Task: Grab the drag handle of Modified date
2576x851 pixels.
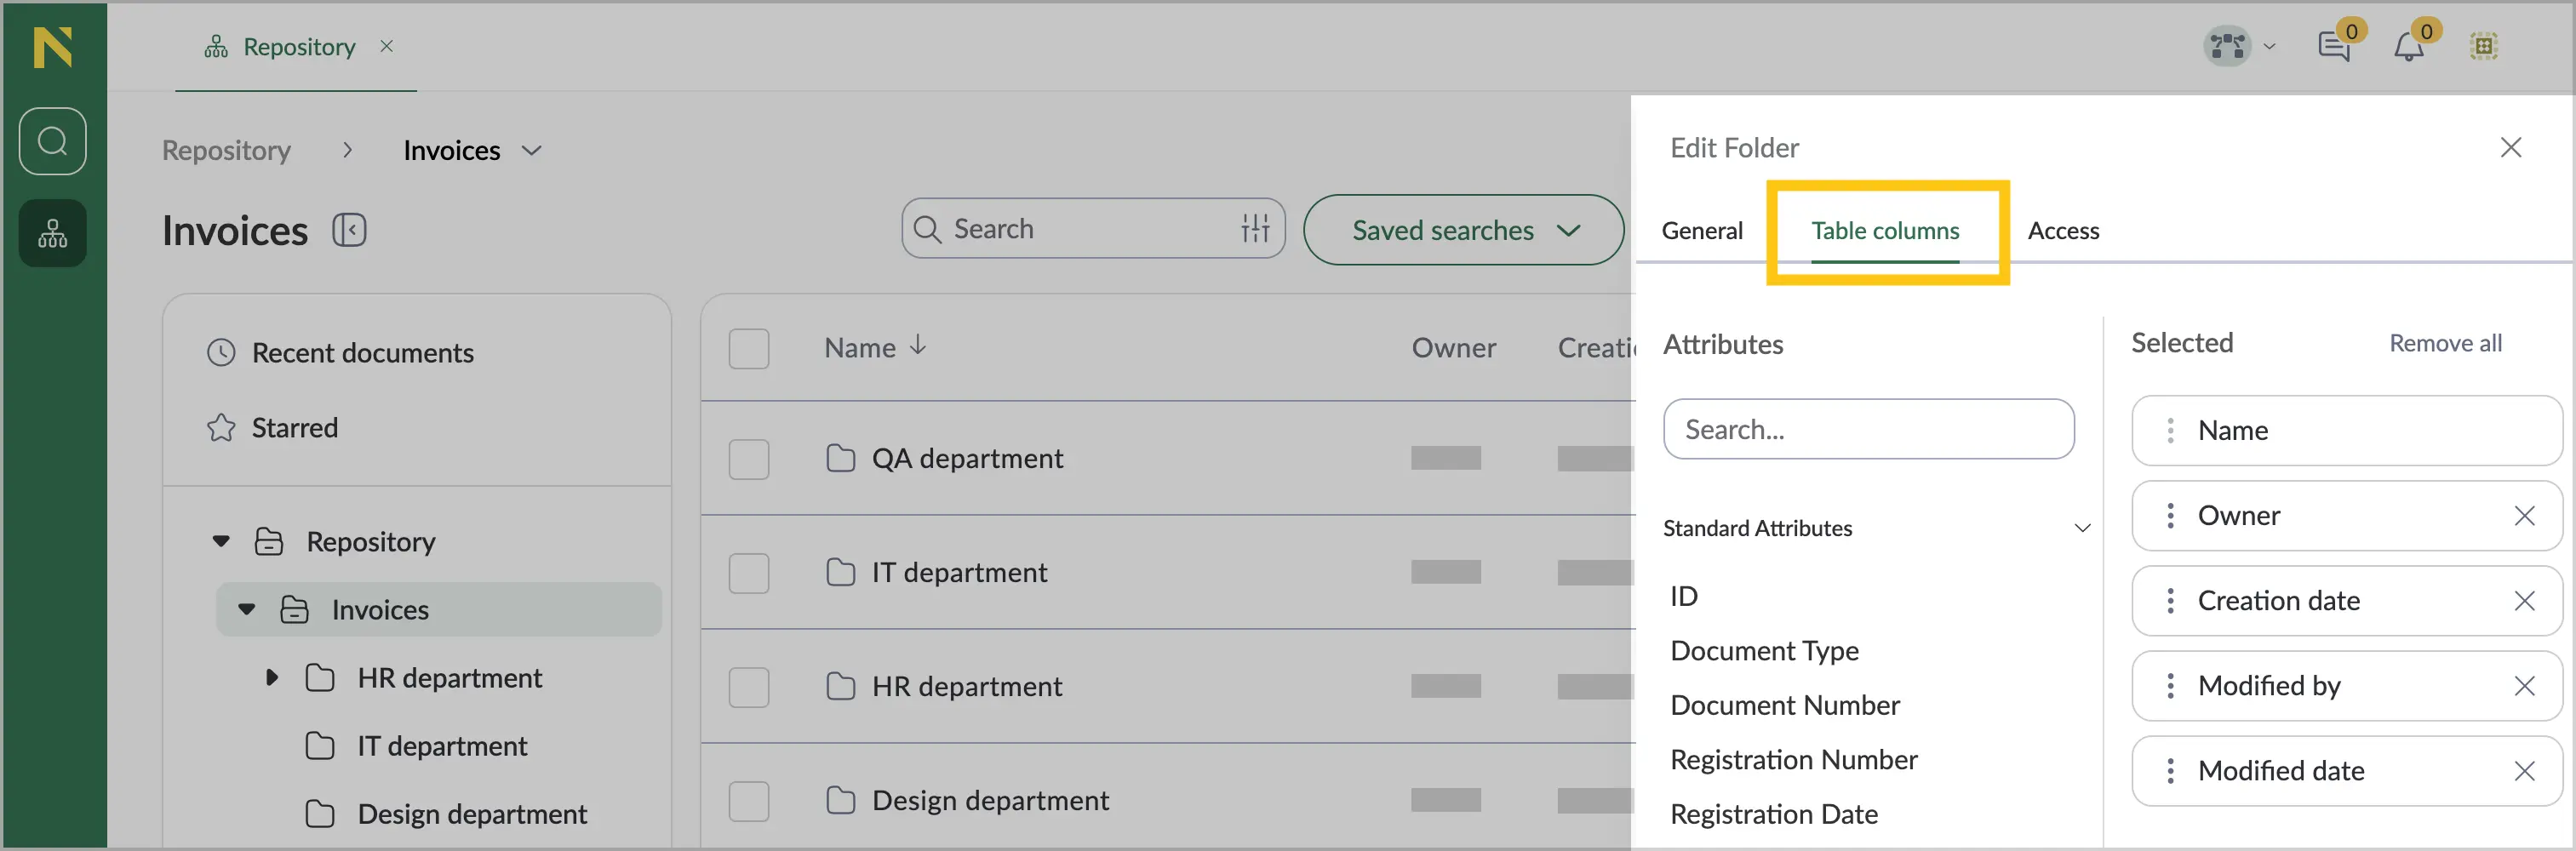Action: coord(2170,771)
